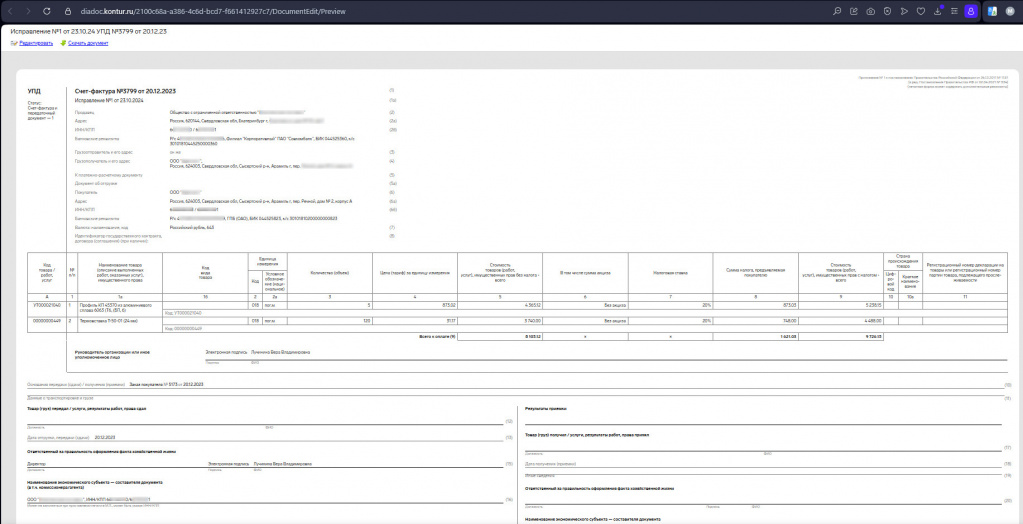Click the purple profile account button

(971, 11)
